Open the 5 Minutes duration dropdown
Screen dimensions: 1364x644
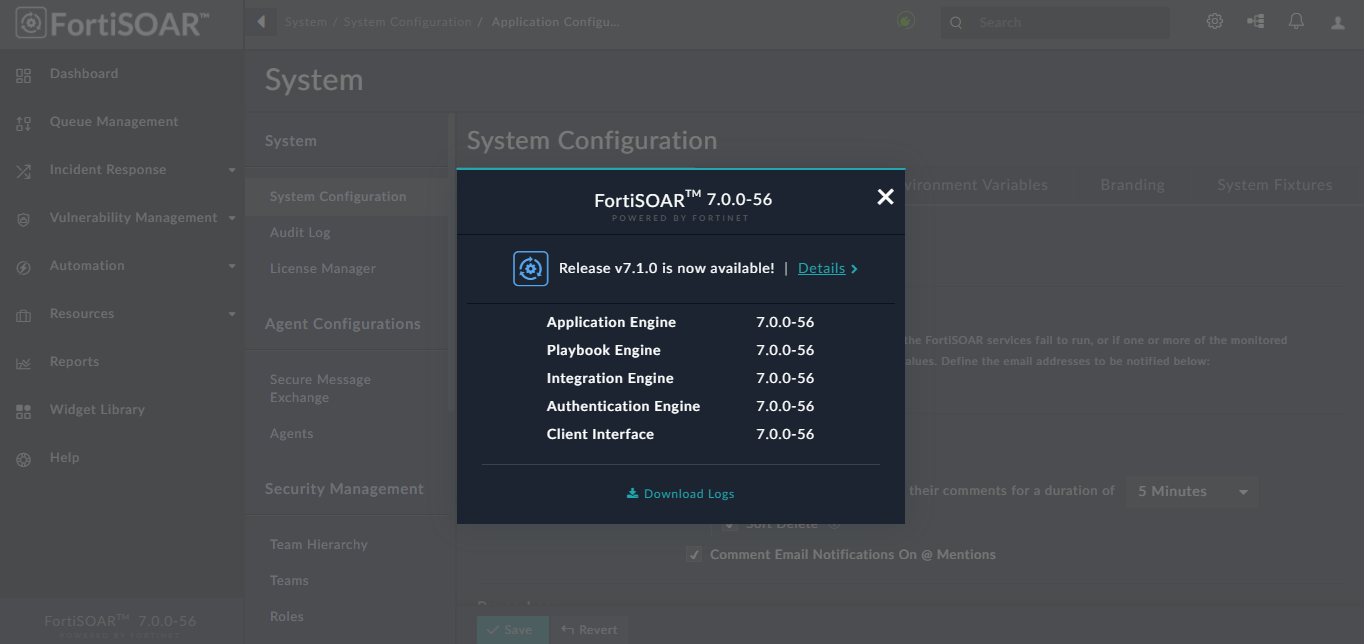pos(1192,491)
